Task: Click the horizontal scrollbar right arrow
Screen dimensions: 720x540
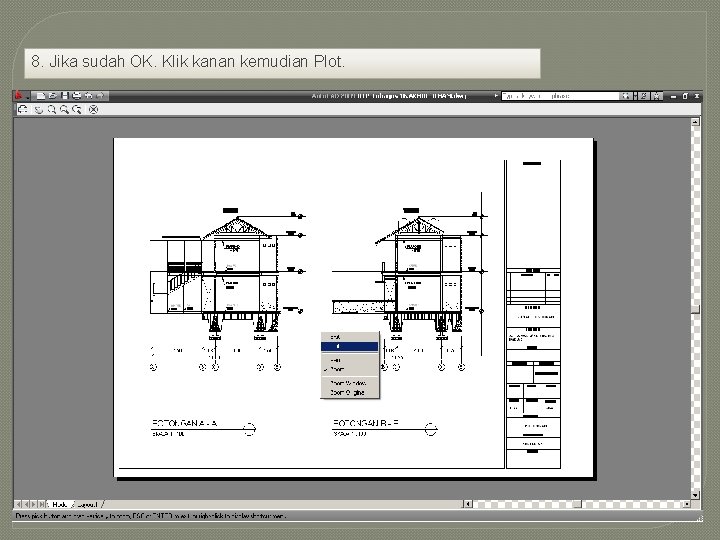Action: click(686, 504)
